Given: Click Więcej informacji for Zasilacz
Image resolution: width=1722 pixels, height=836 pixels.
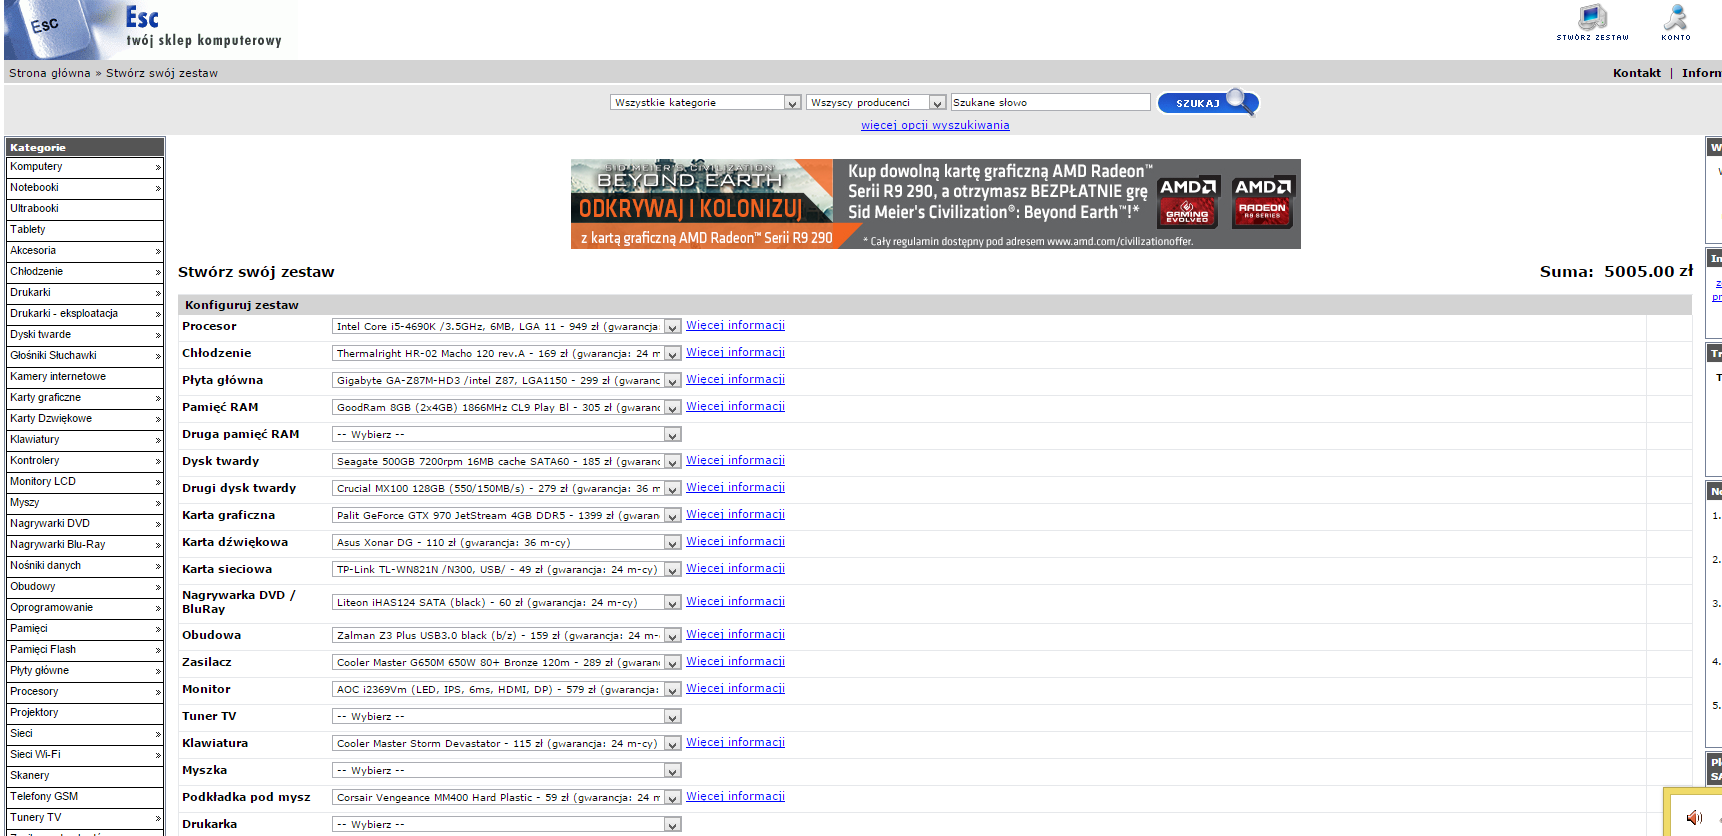Looking at the screenshot, I should 735,661.
